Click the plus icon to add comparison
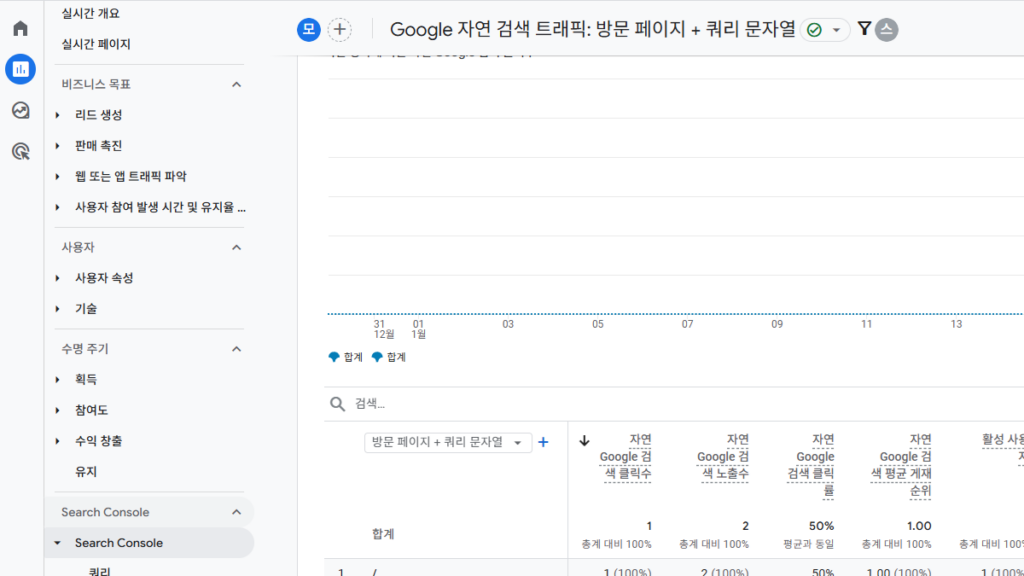The height and width of the screenshot is (576, 1024). [340, 30]
